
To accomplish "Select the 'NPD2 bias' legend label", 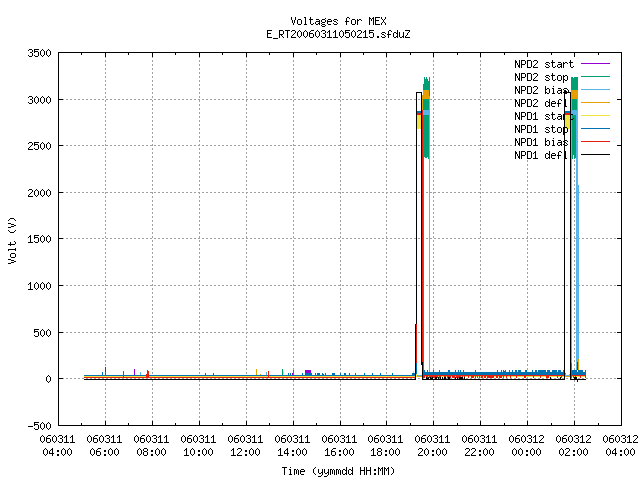I will tap(541, 90).
